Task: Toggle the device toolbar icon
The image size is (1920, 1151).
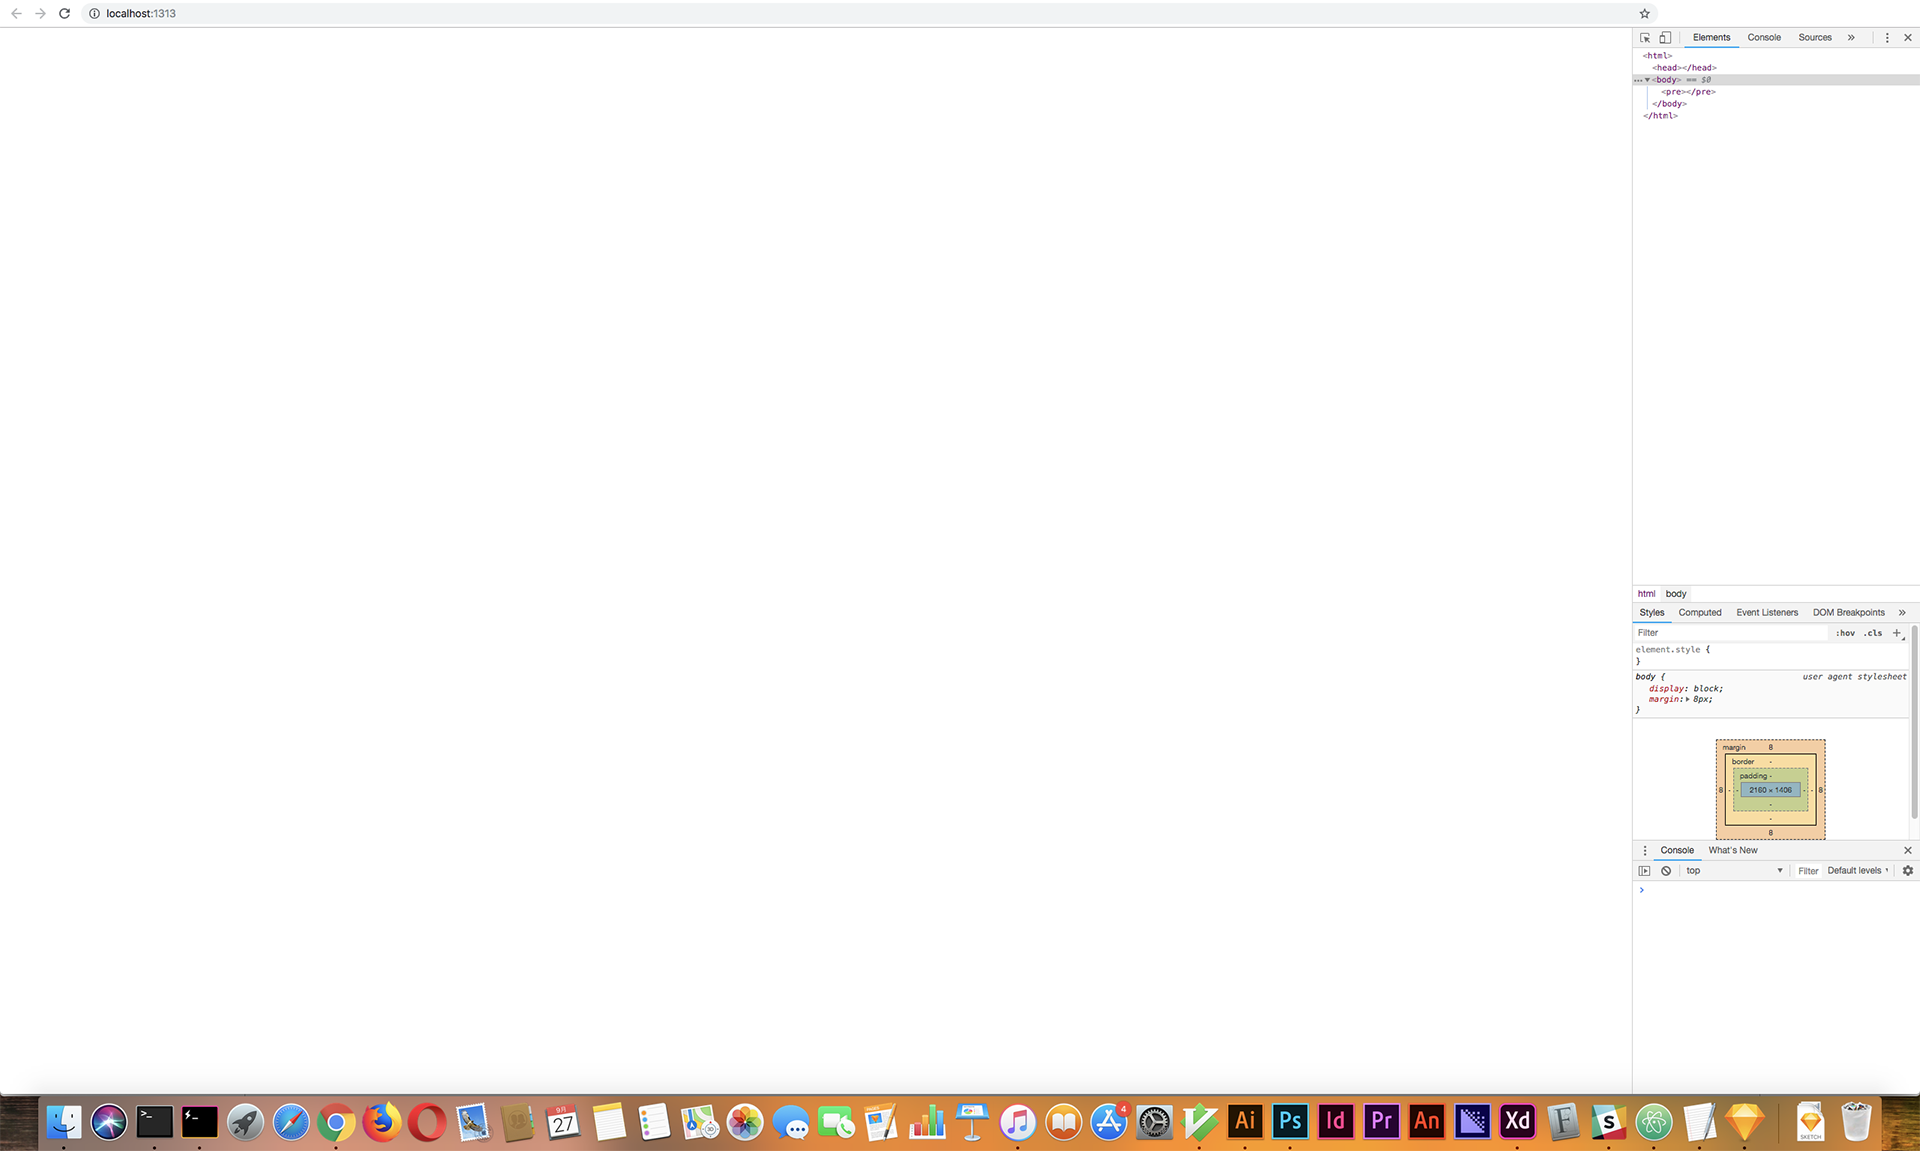Action: tap(1665, 38)
